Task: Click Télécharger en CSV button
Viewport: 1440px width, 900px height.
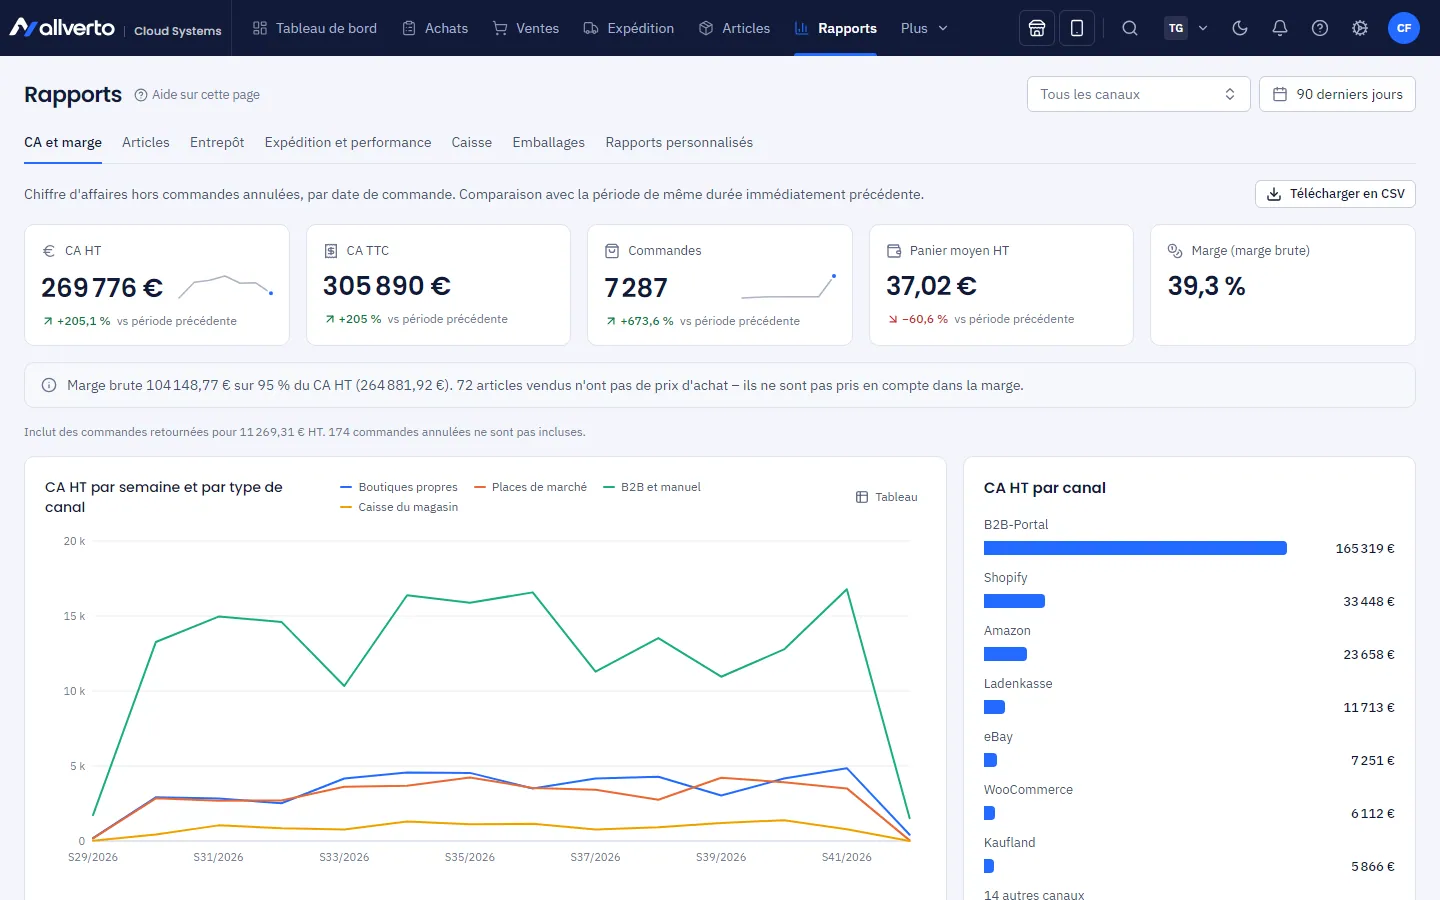Action: pos(1335,194)
